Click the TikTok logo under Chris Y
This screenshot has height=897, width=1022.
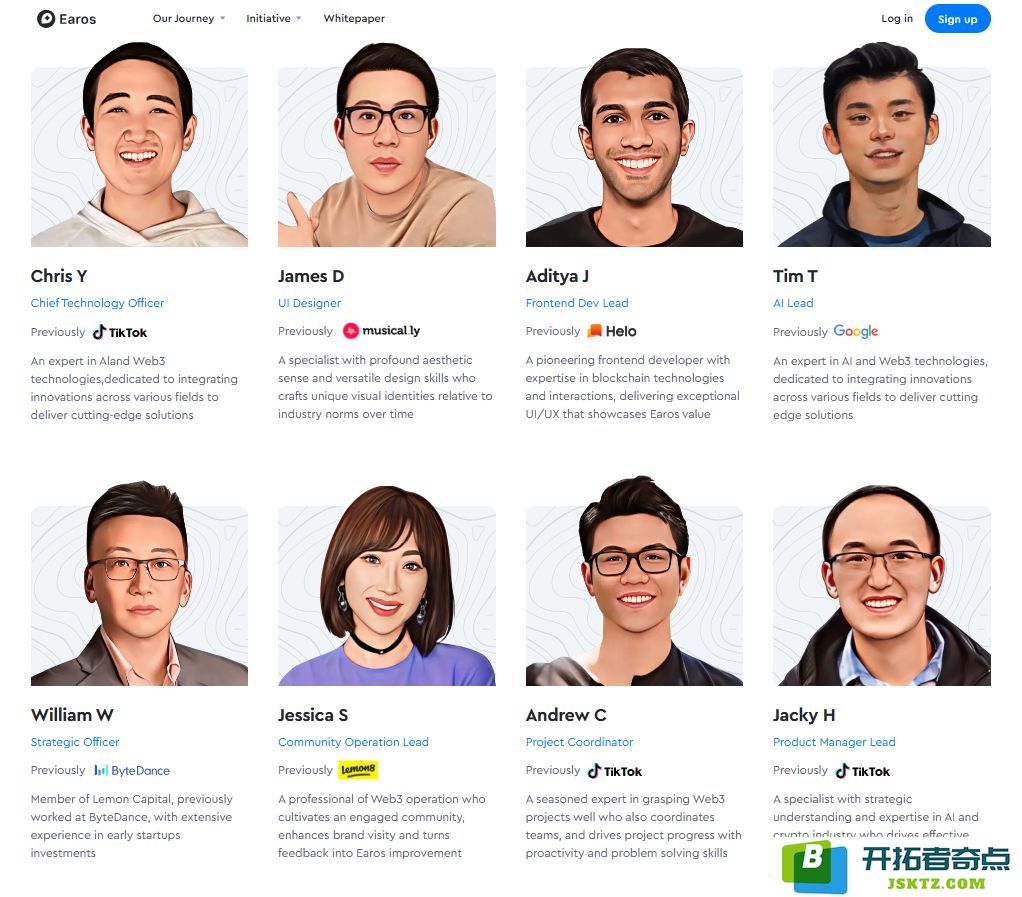(120, 332)
